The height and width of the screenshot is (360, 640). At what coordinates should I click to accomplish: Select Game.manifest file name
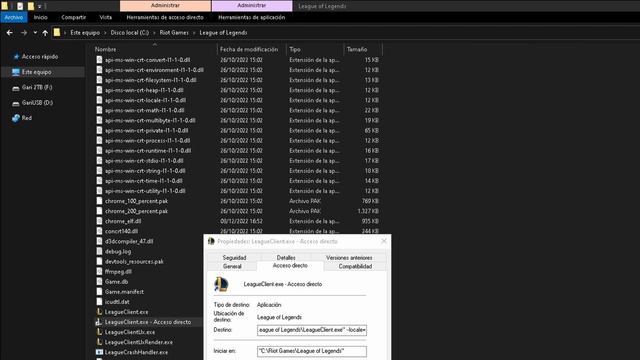[x=124, y=292]
